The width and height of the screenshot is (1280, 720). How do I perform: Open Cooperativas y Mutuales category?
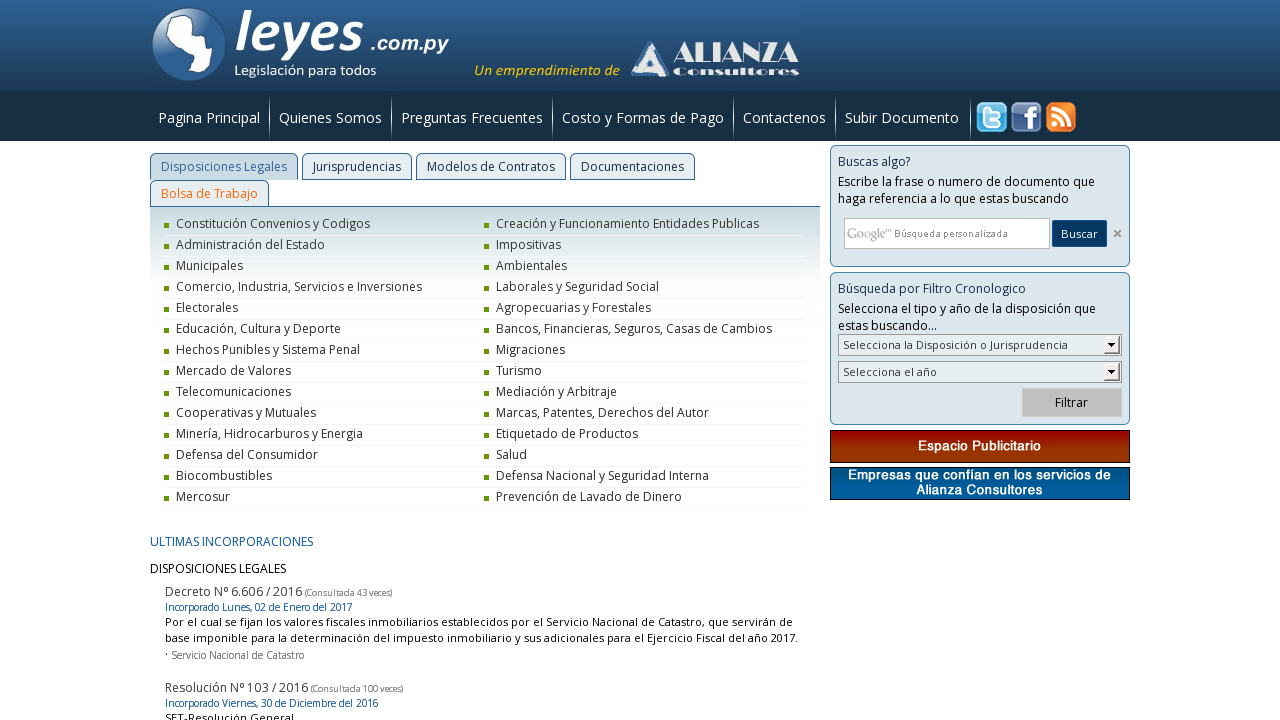(x=246, y=413)
